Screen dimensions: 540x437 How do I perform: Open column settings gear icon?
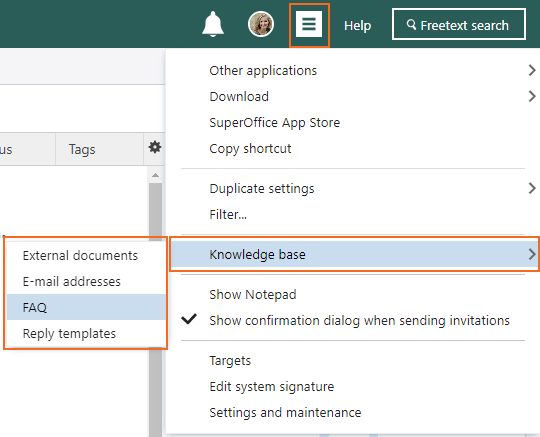[x=155, y=147]
